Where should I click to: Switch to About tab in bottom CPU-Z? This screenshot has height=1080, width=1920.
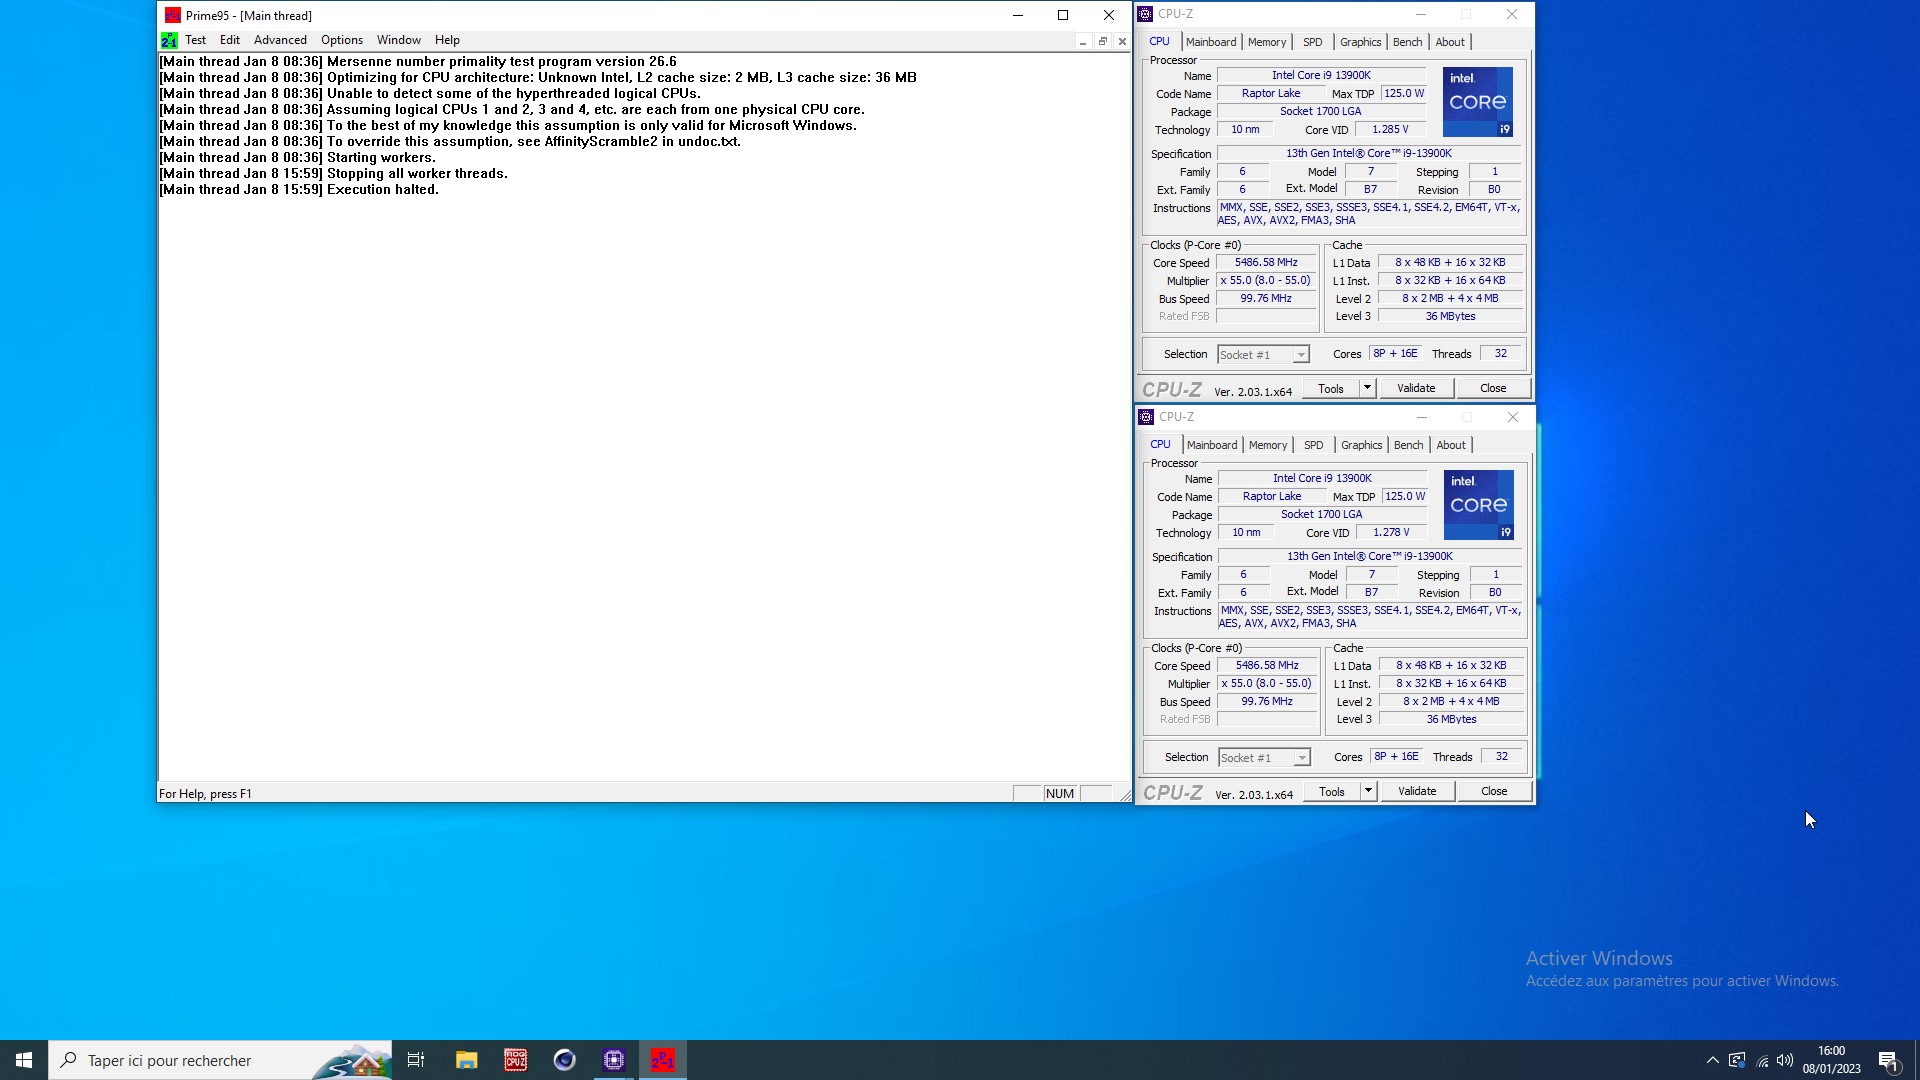point(1451,445)
